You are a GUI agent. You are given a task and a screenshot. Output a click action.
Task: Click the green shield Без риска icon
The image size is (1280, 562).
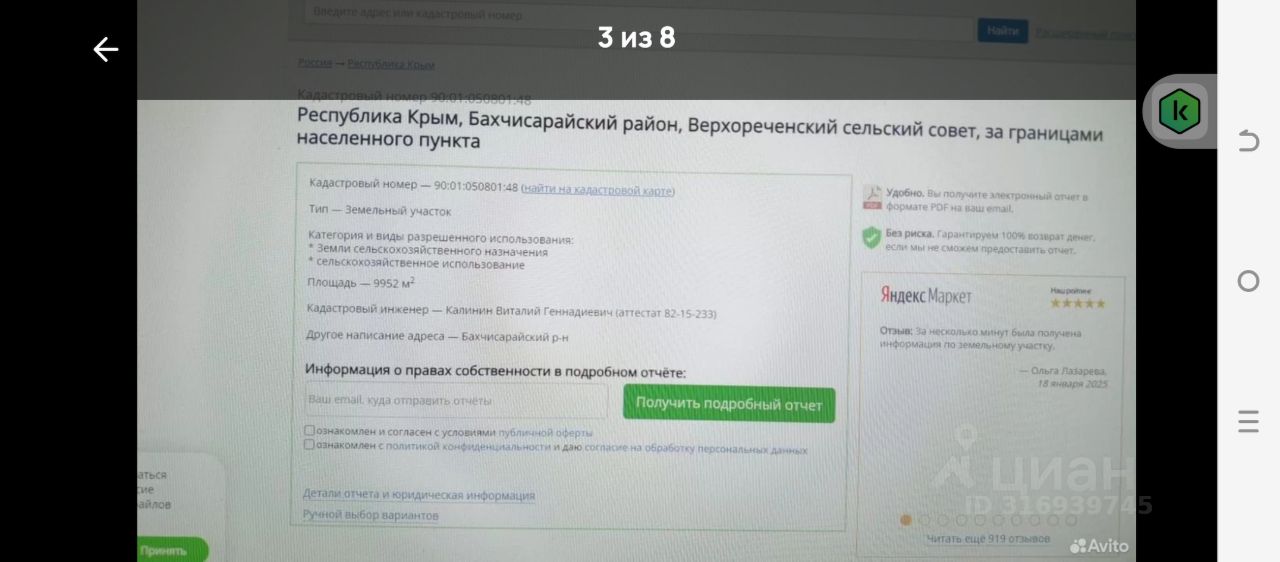(870, 237)
